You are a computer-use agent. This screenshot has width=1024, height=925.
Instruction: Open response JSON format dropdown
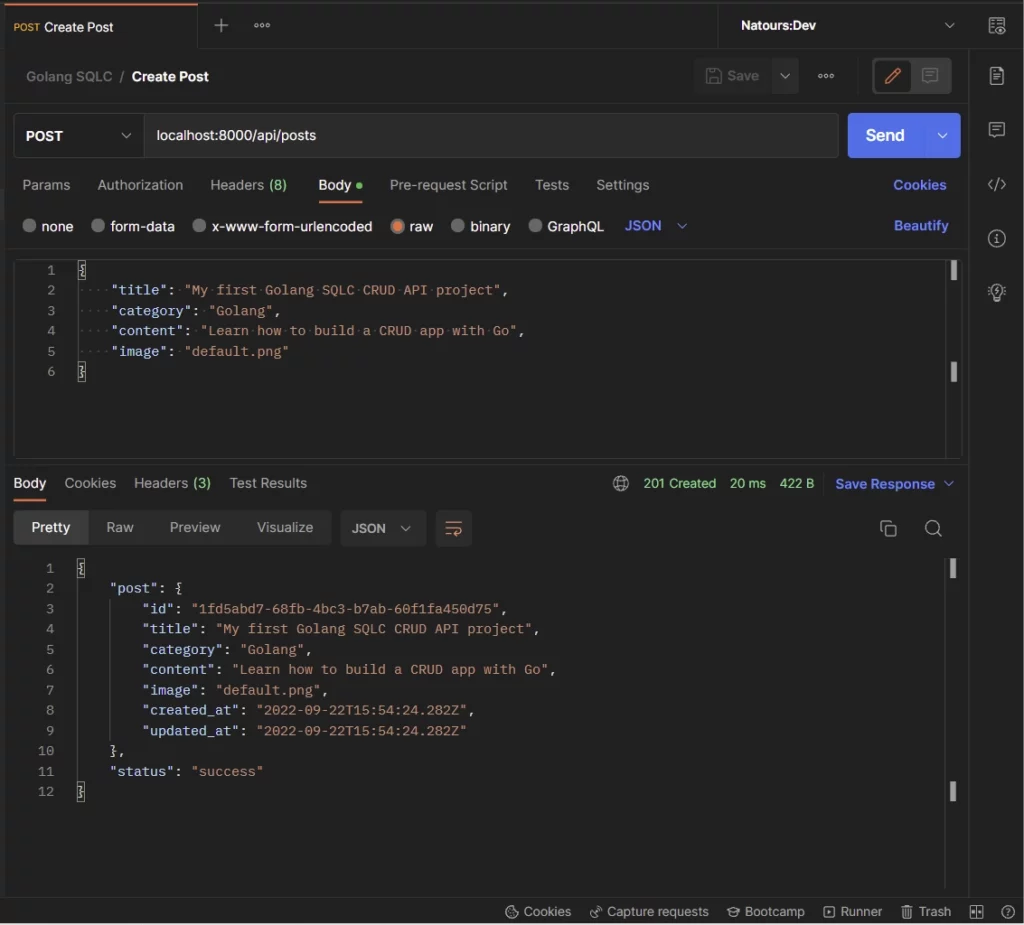[x=382, y=528]
